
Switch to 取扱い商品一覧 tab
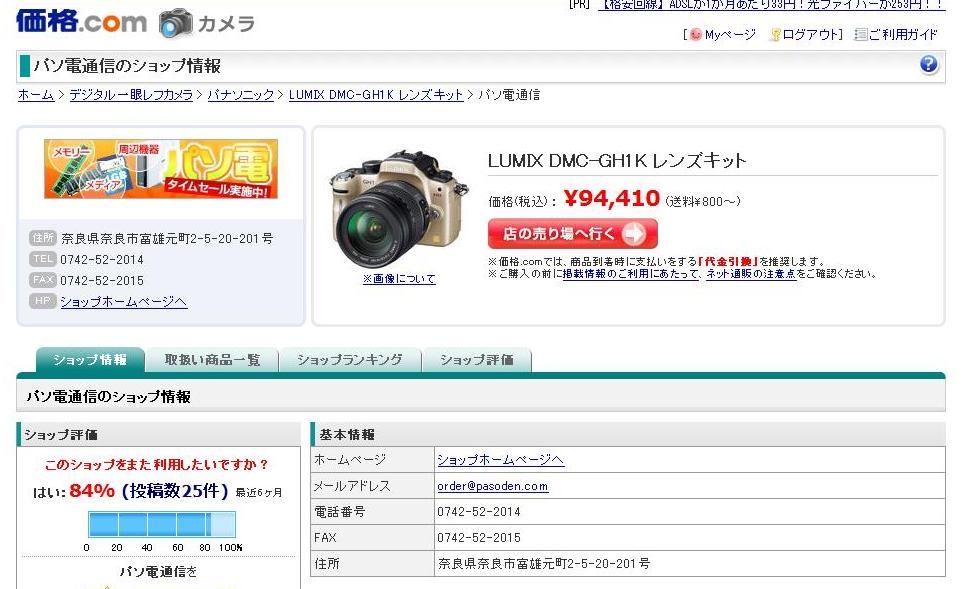[212, 360]
